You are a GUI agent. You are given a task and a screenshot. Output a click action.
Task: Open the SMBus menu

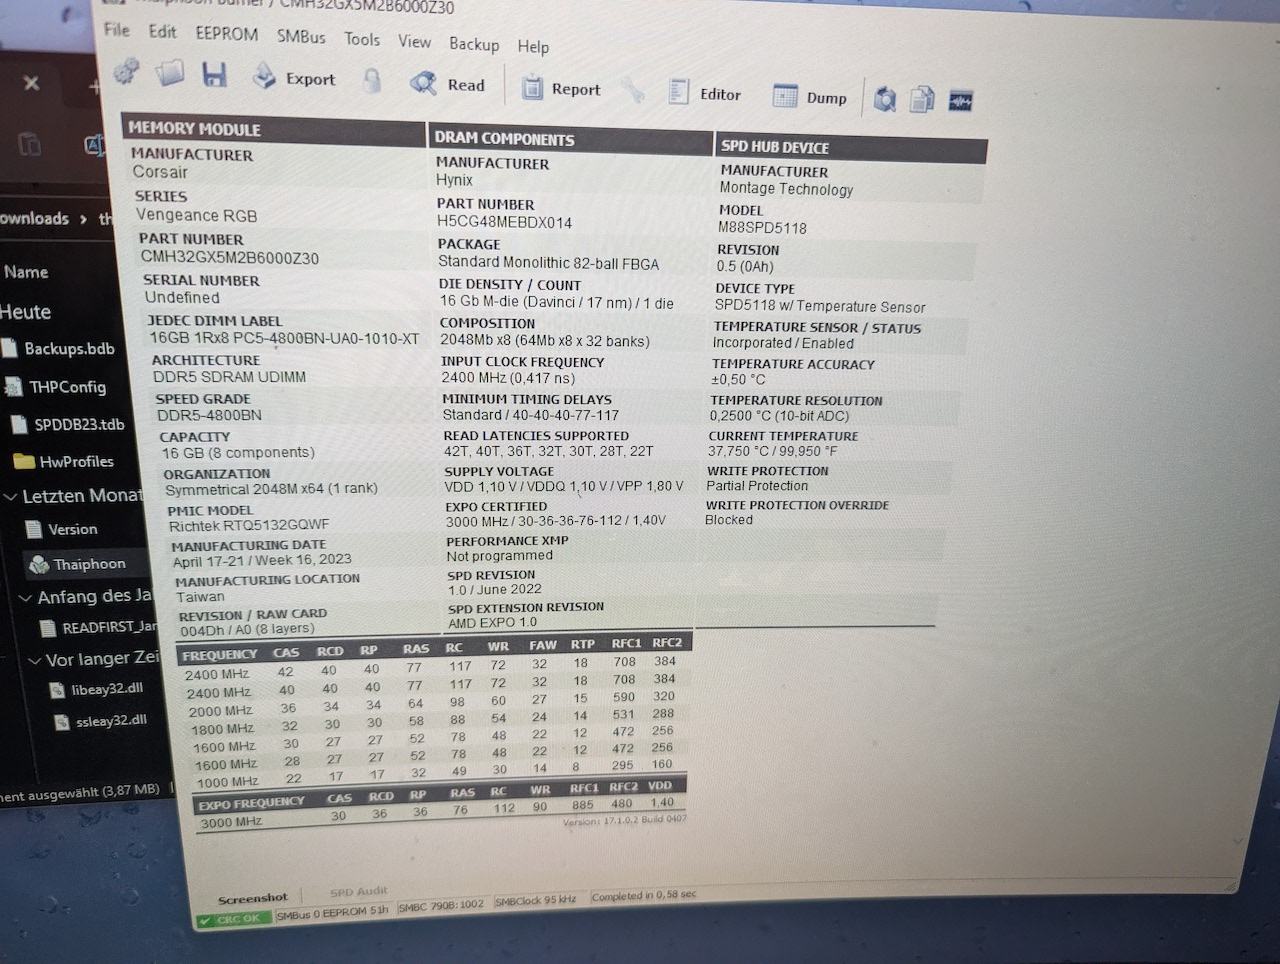[x=301, y=36]
